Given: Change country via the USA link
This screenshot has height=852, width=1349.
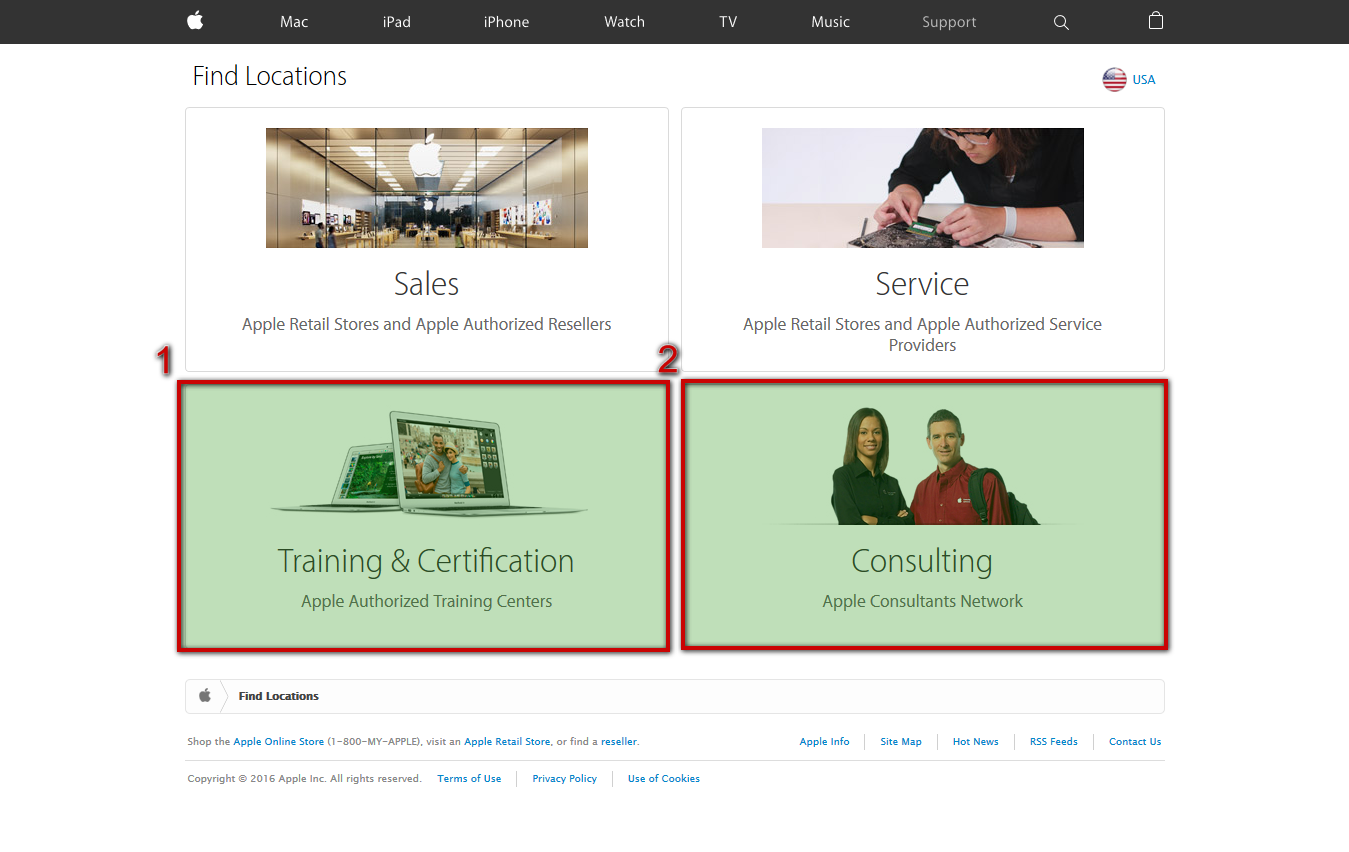Looking at the screenshot, I should tap(1143, 80).
